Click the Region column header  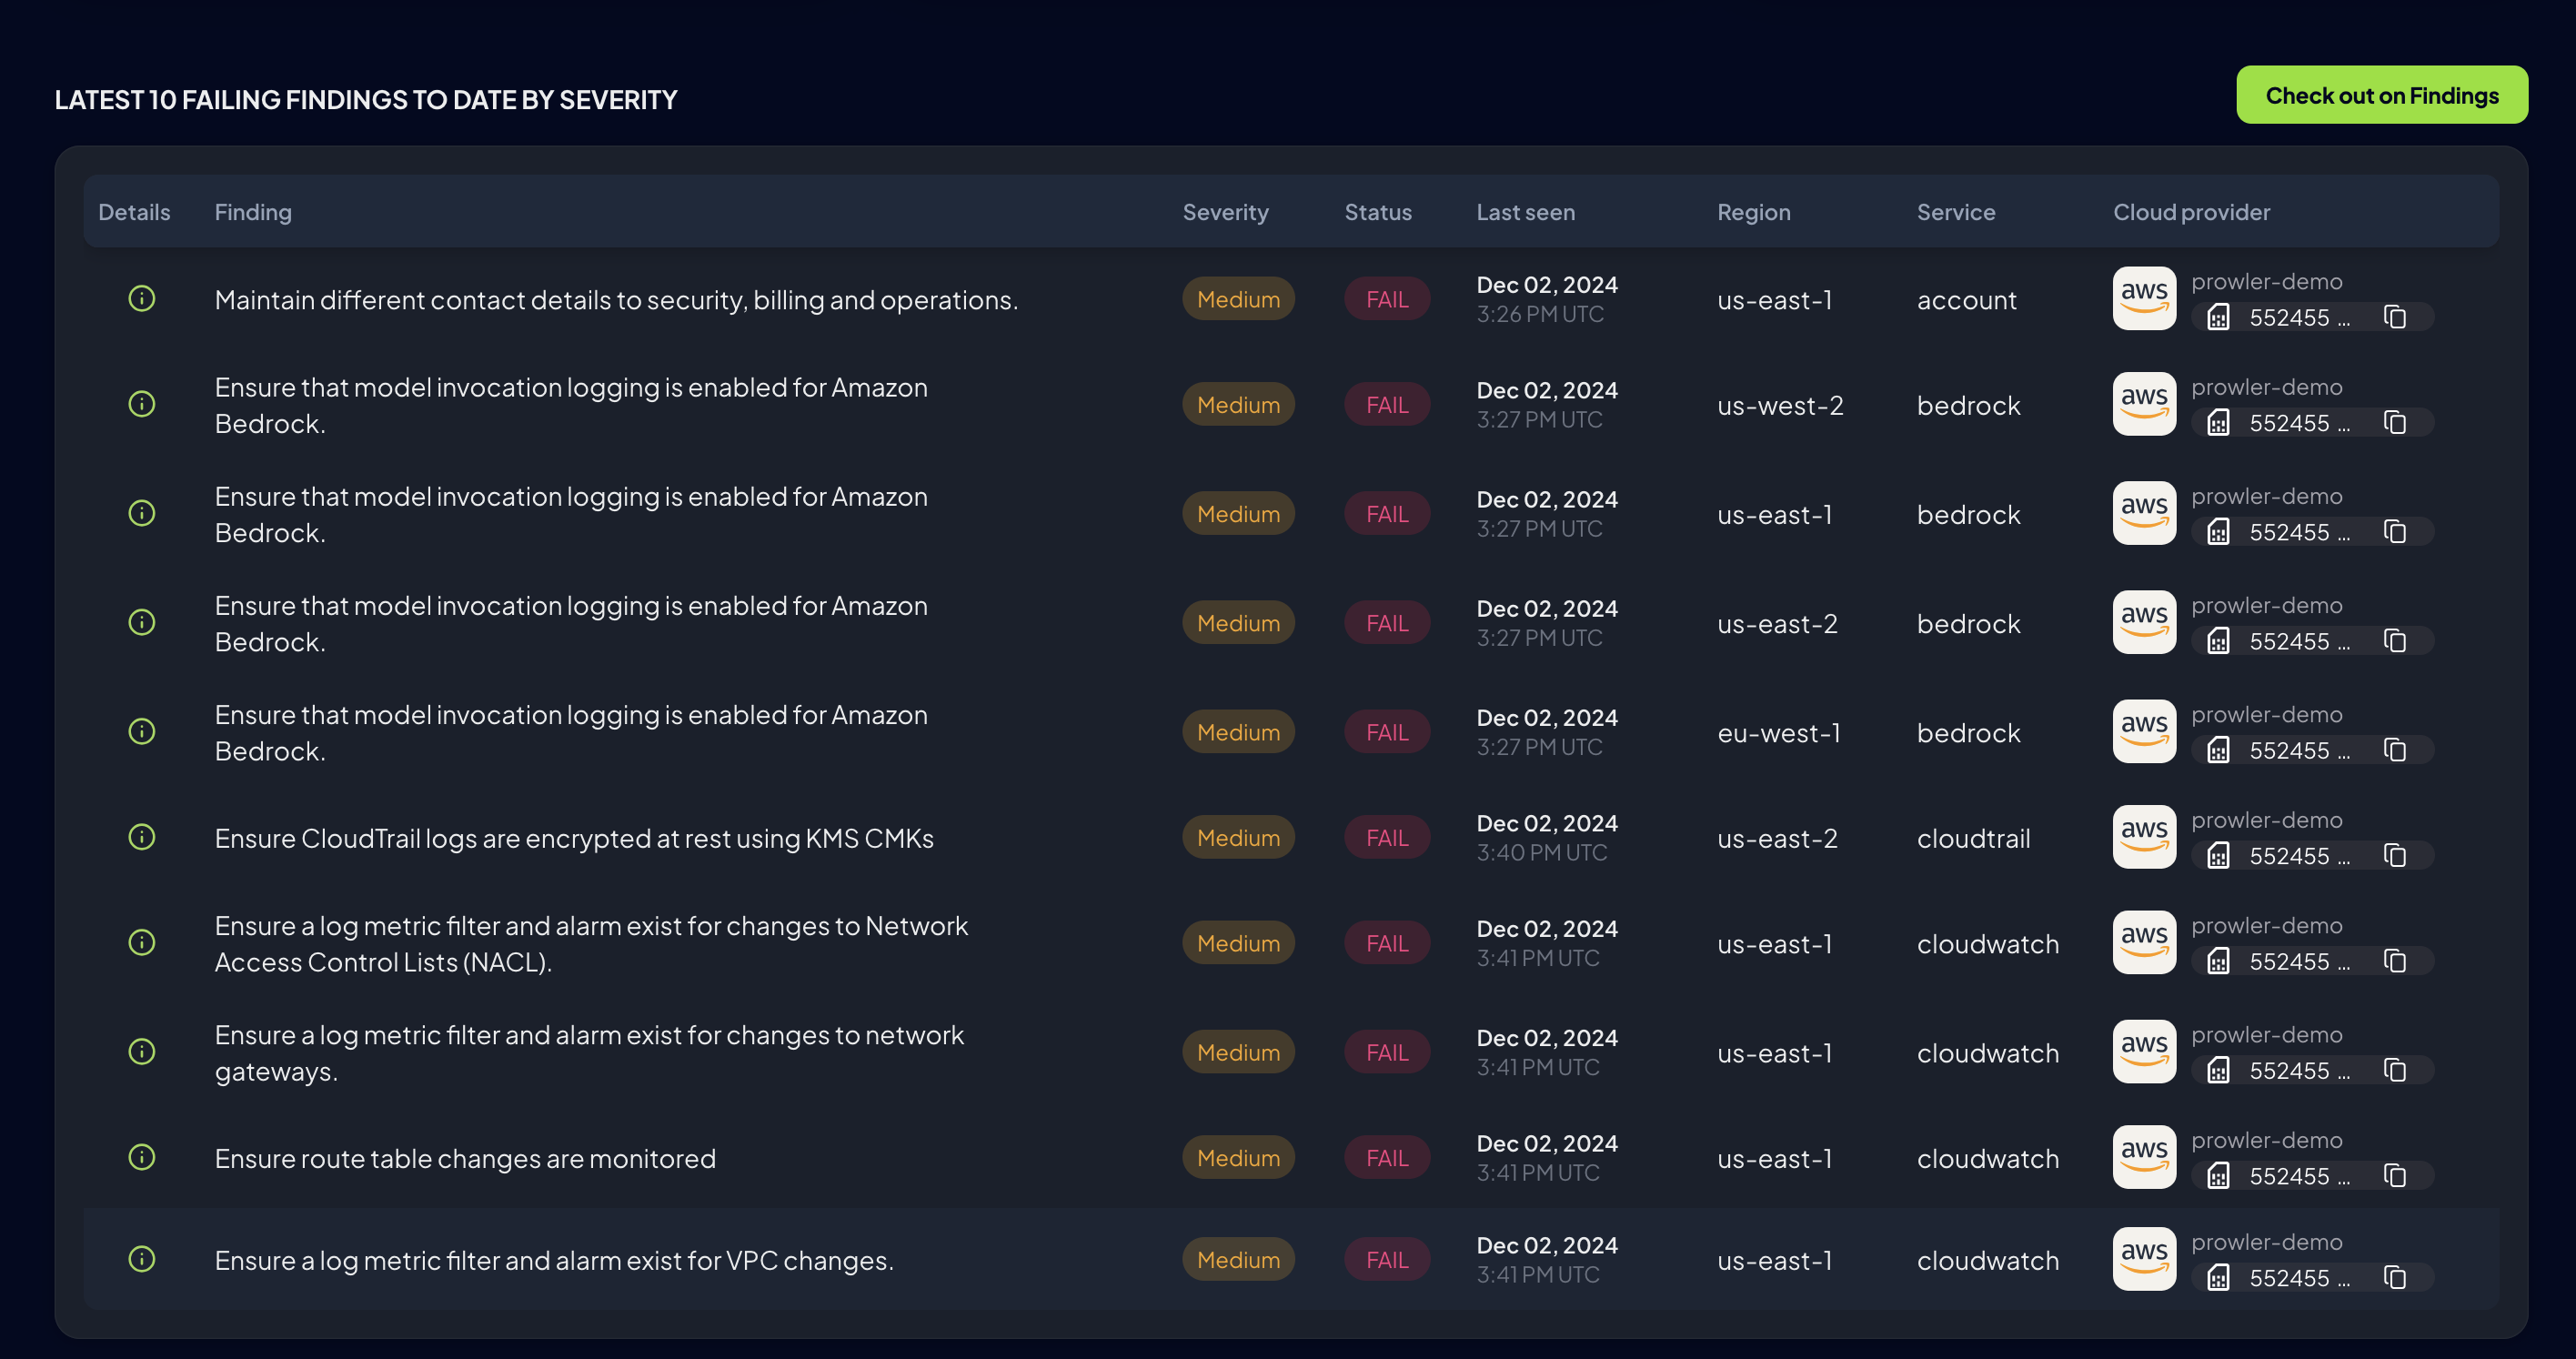(1753, 212)
